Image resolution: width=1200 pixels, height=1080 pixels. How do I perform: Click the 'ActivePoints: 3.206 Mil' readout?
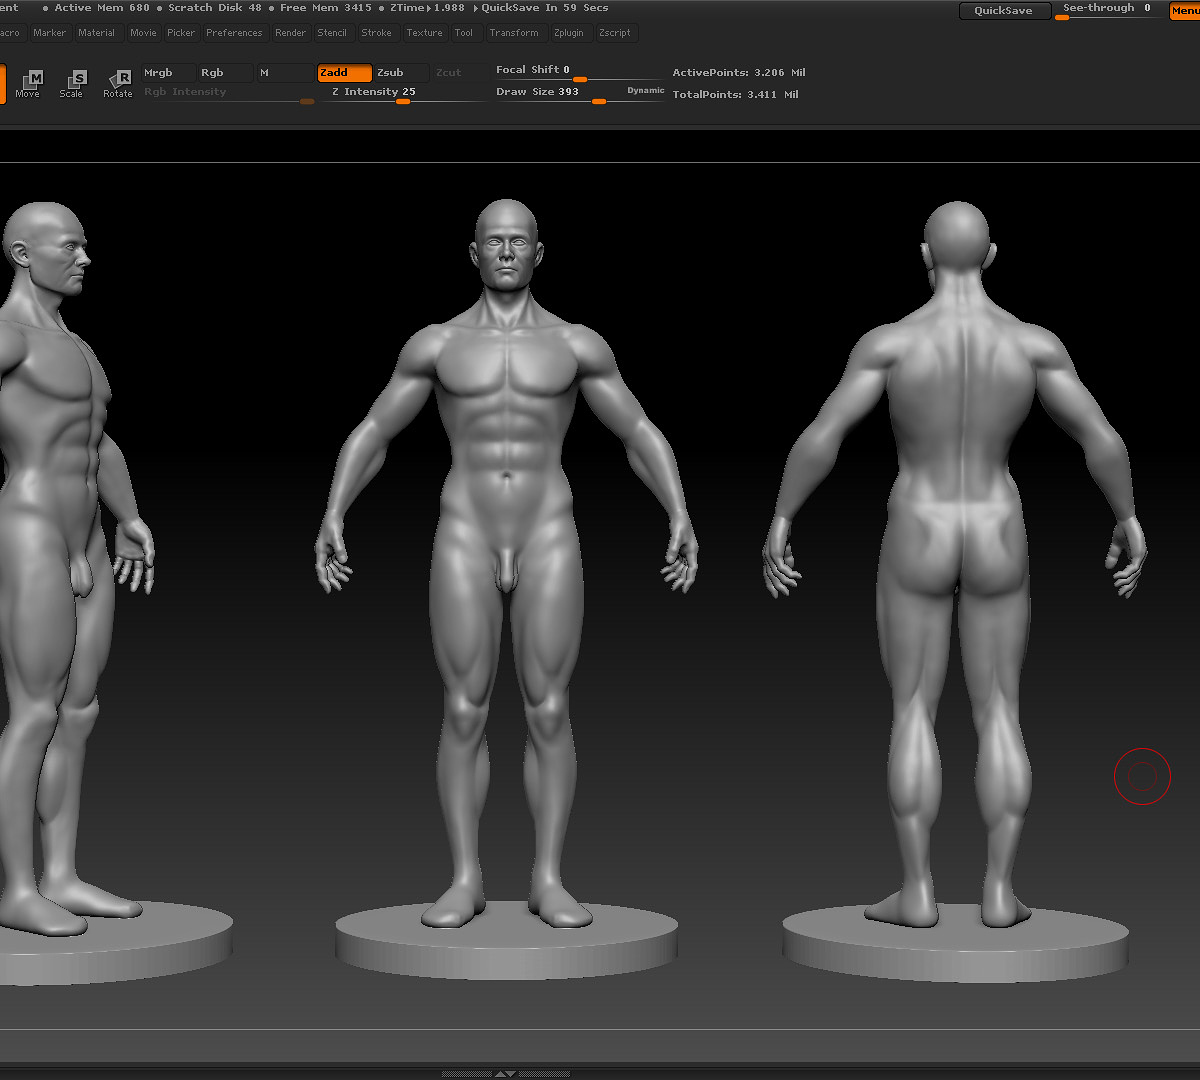[739, 73]
